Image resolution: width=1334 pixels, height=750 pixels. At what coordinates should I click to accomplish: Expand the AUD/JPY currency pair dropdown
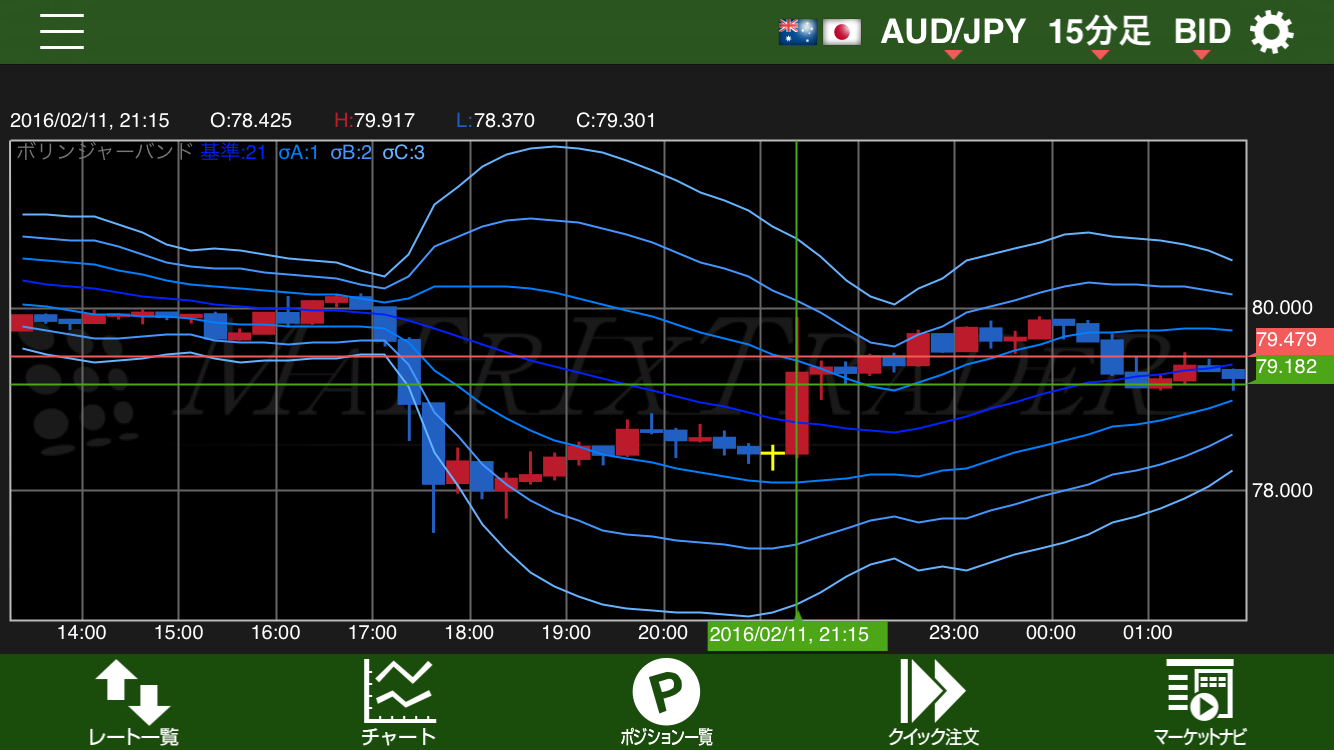[953, 33]
